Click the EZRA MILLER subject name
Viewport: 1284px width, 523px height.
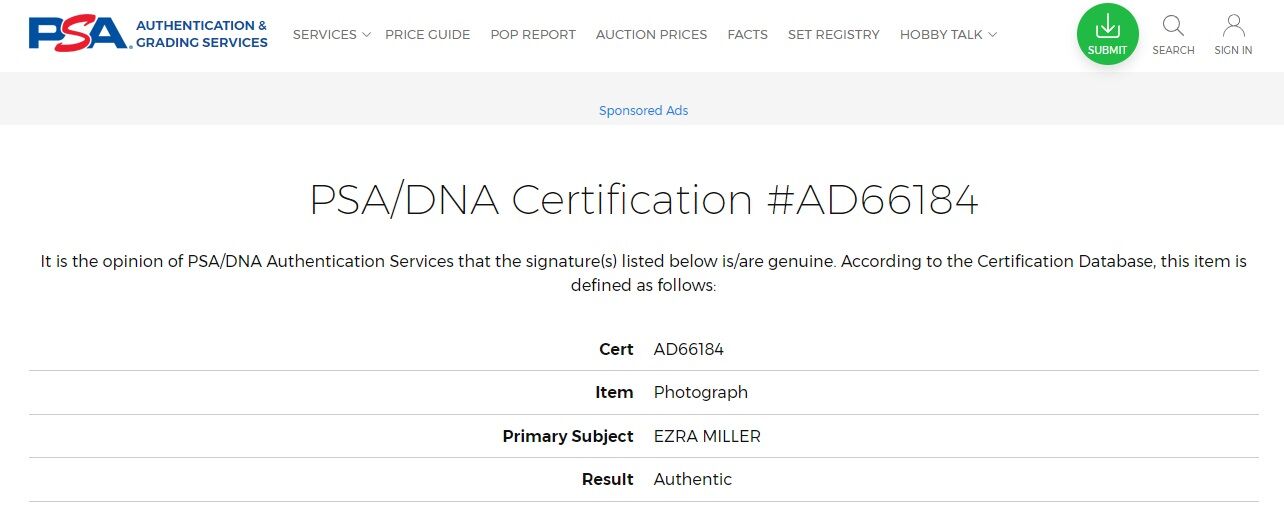click(x=707, y=436)
